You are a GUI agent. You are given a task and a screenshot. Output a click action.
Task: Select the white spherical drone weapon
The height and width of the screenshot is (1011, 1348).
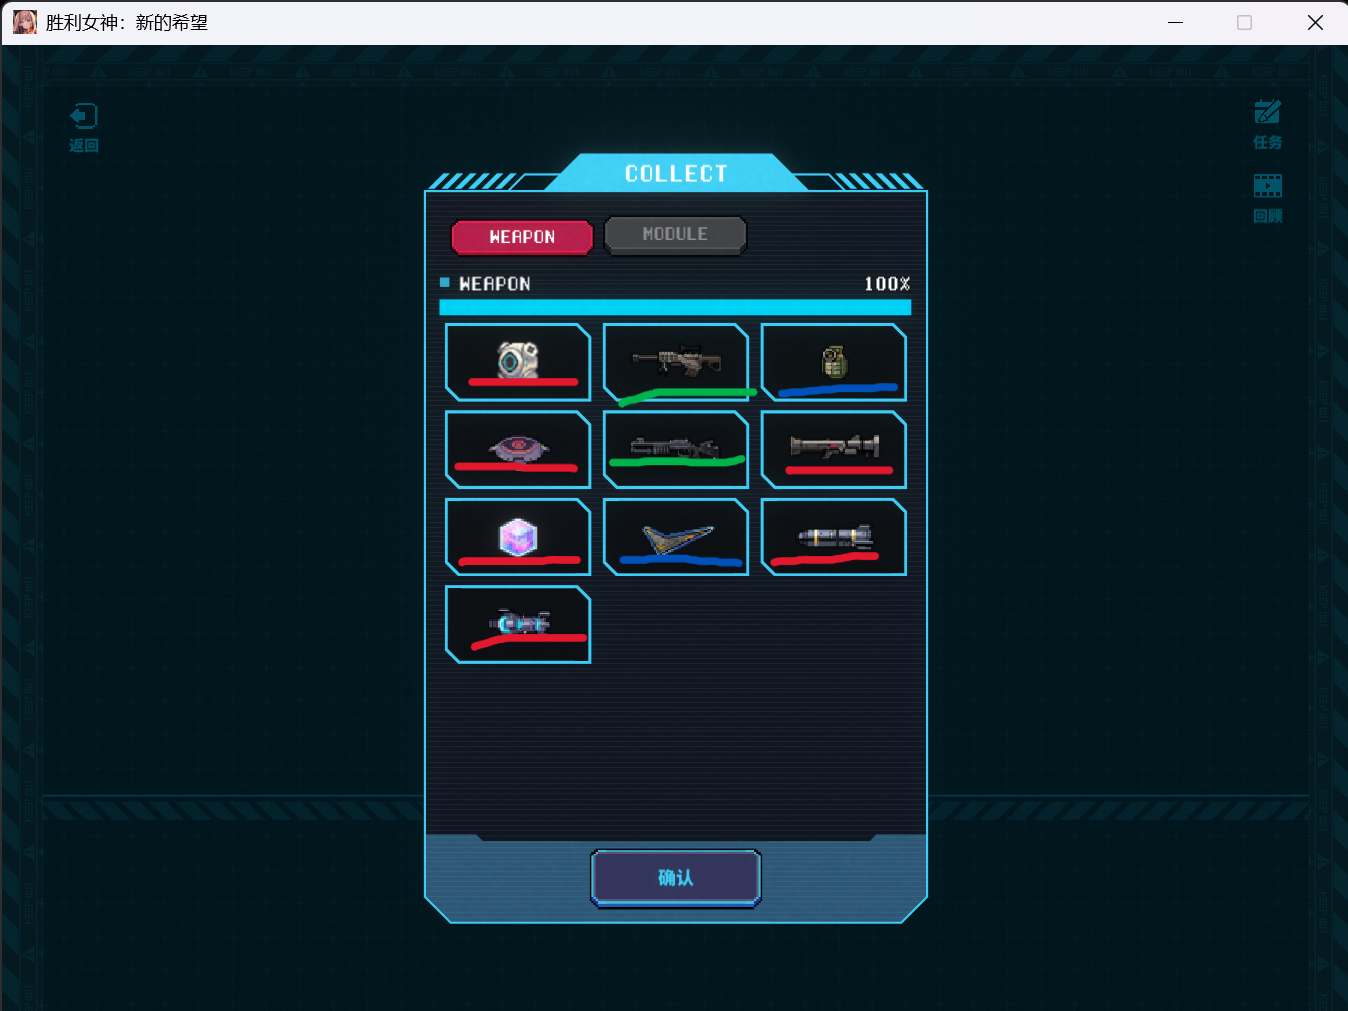518,362
